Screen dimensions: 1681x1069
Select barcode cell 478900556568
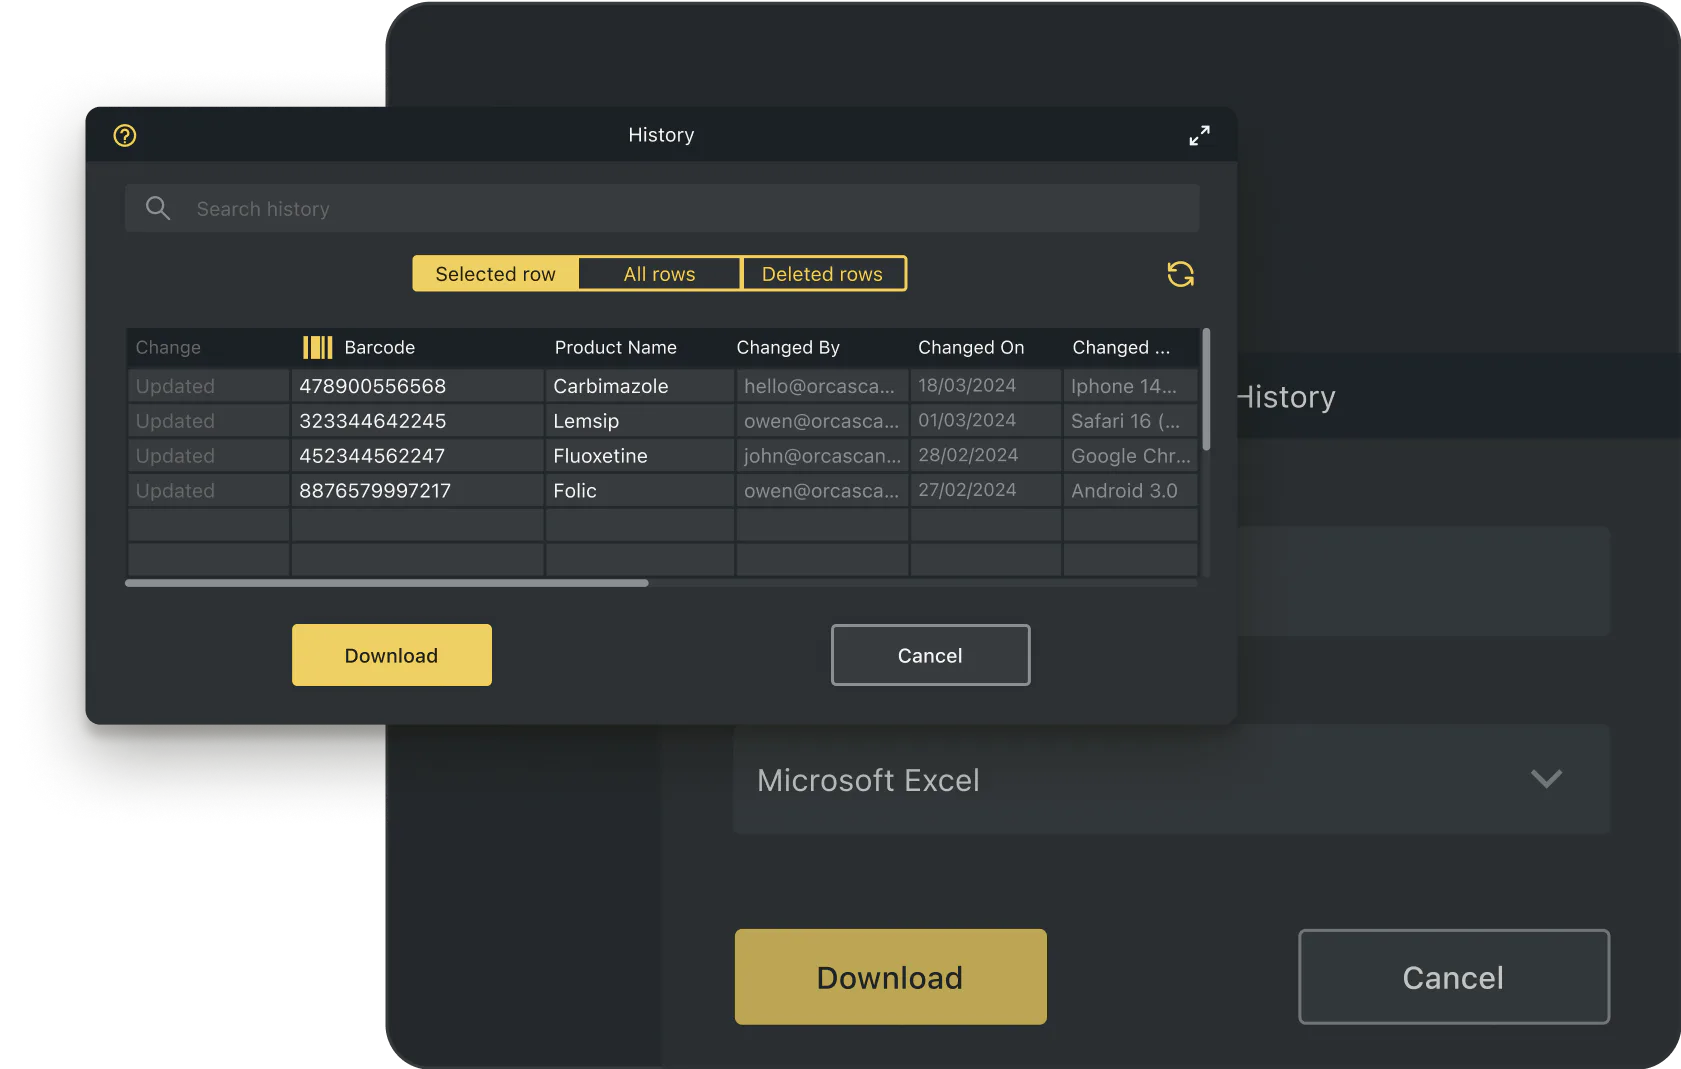pos(417,386)
